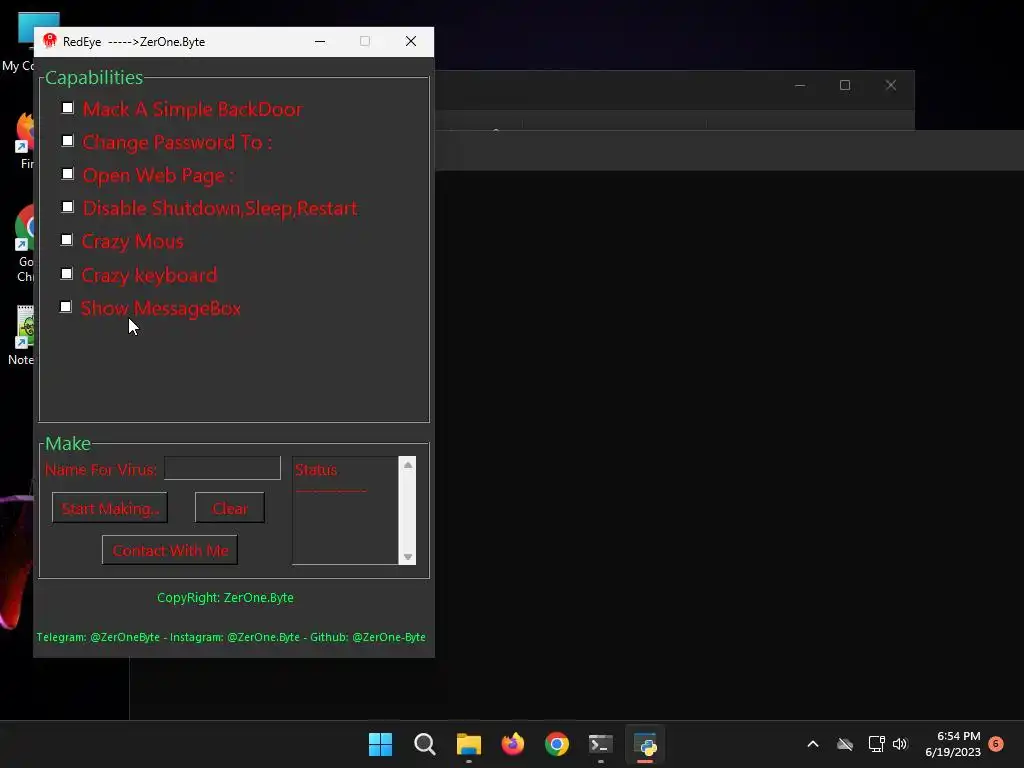1024x768 pixels.
Task: Launch Firefox from the taskbar
Action: 513,744
